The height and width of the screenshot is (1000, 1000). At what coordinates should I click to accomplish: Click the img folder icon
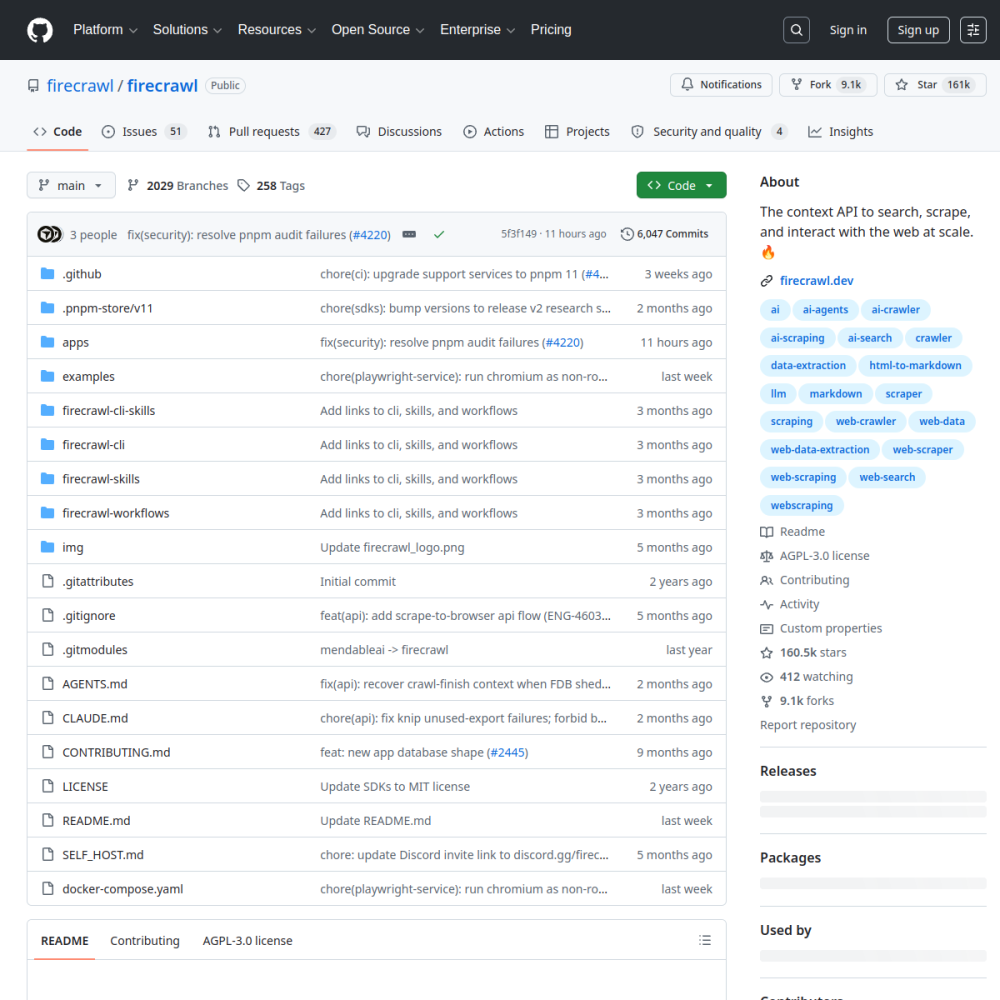point(47,547)
